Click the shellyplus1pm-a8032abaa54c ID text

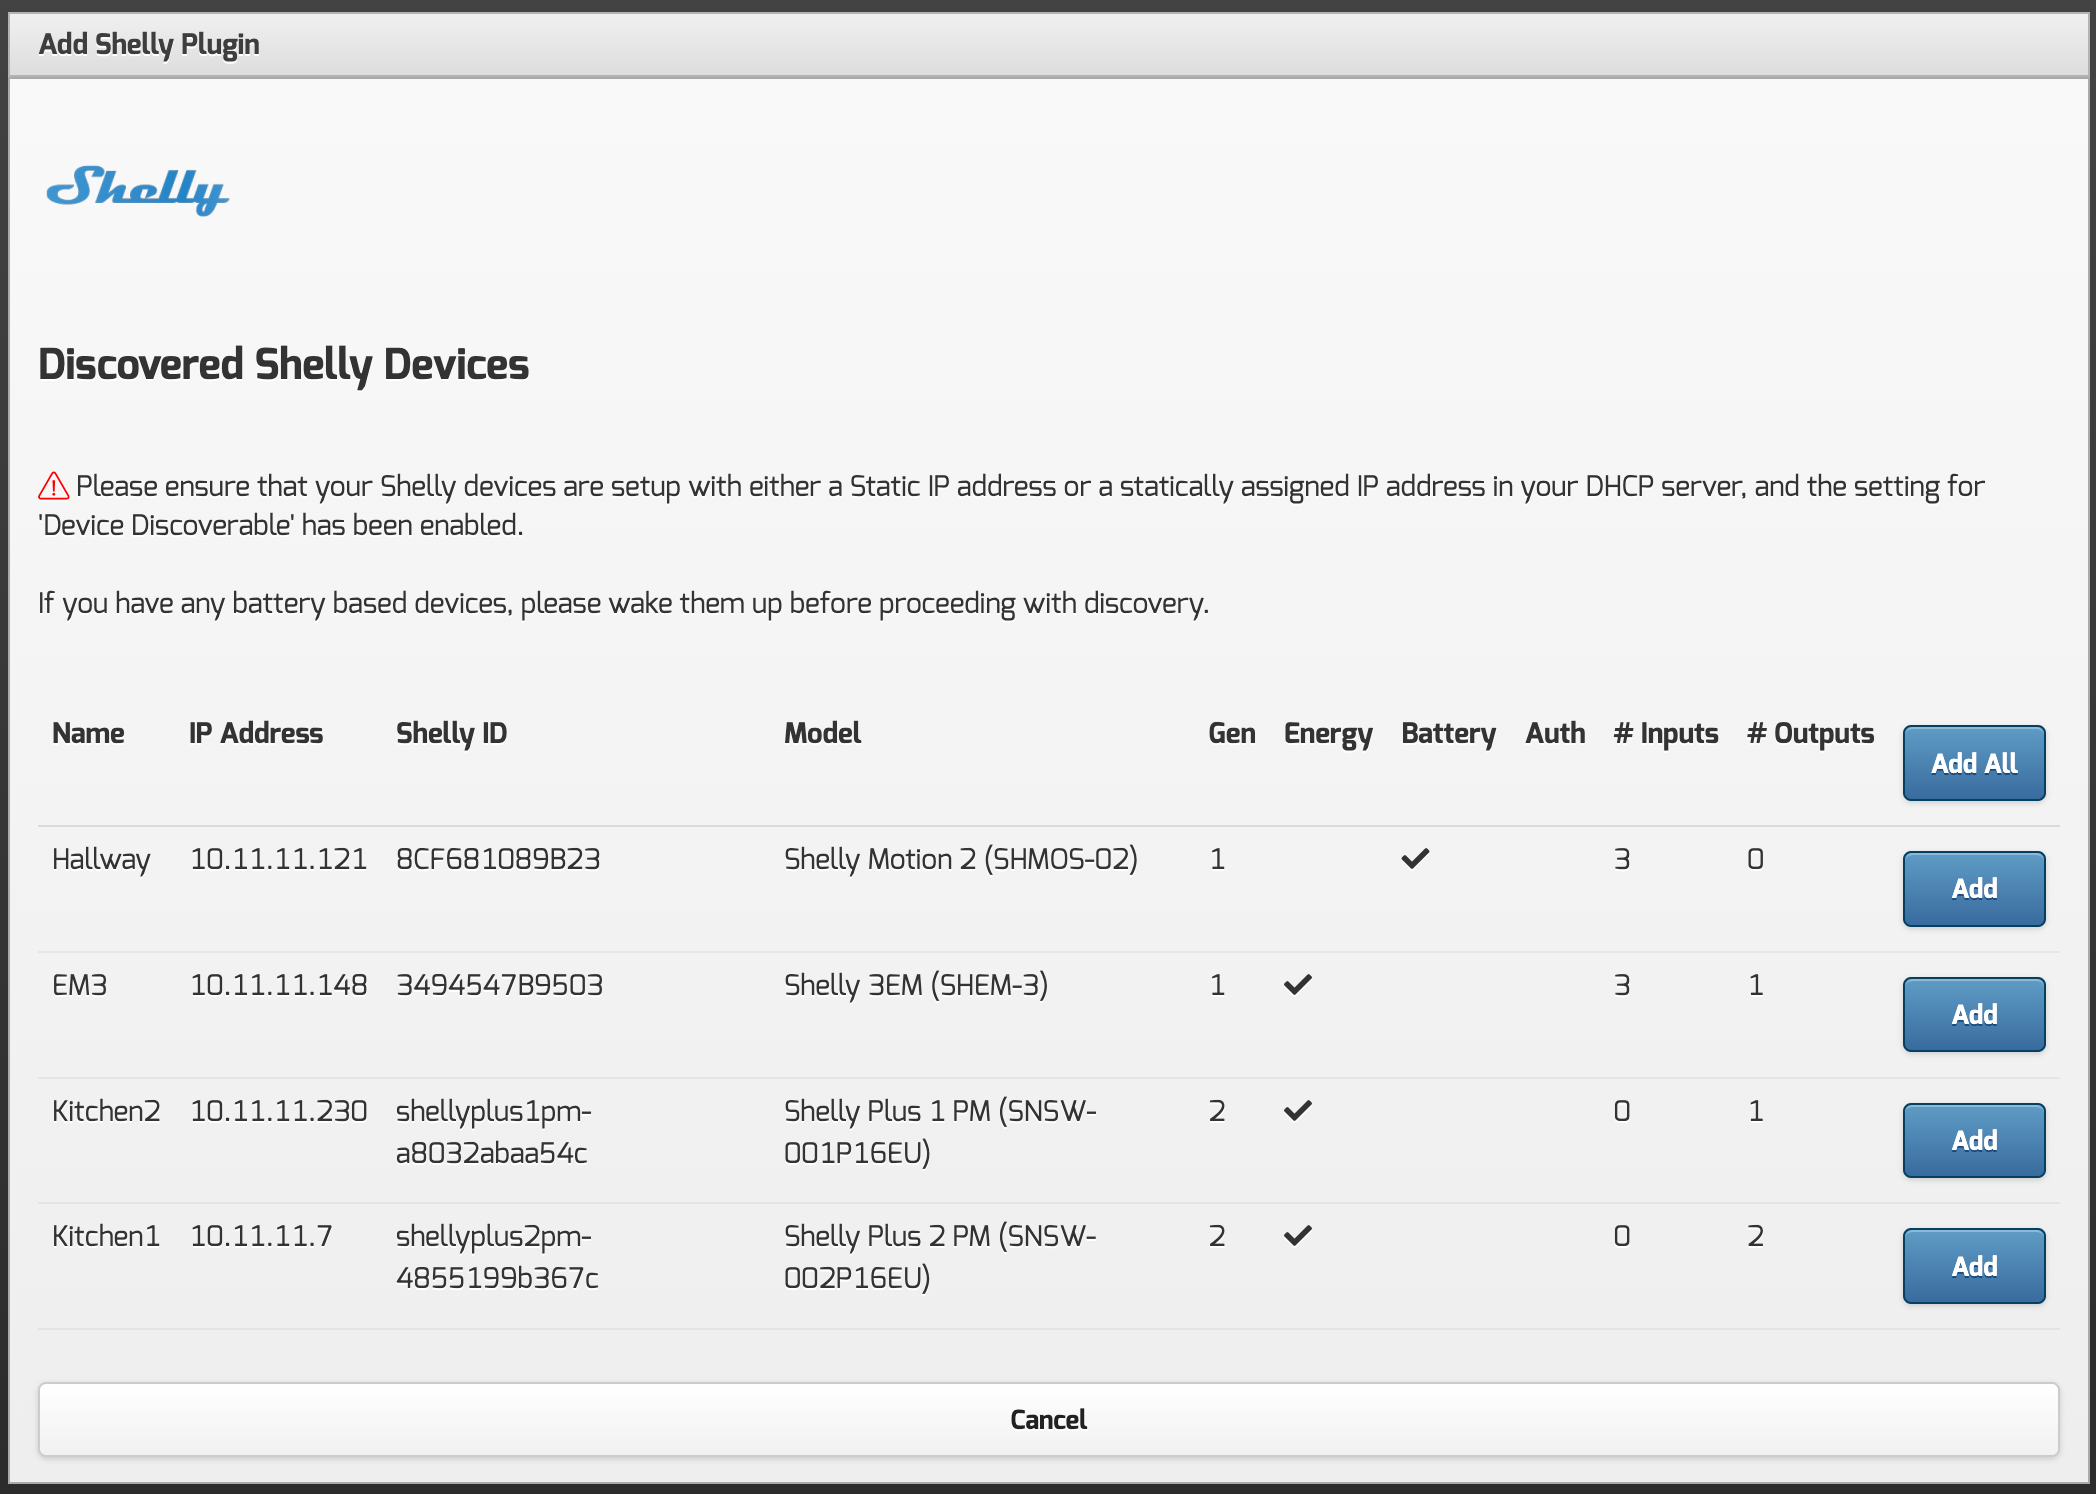(493, 1131)
